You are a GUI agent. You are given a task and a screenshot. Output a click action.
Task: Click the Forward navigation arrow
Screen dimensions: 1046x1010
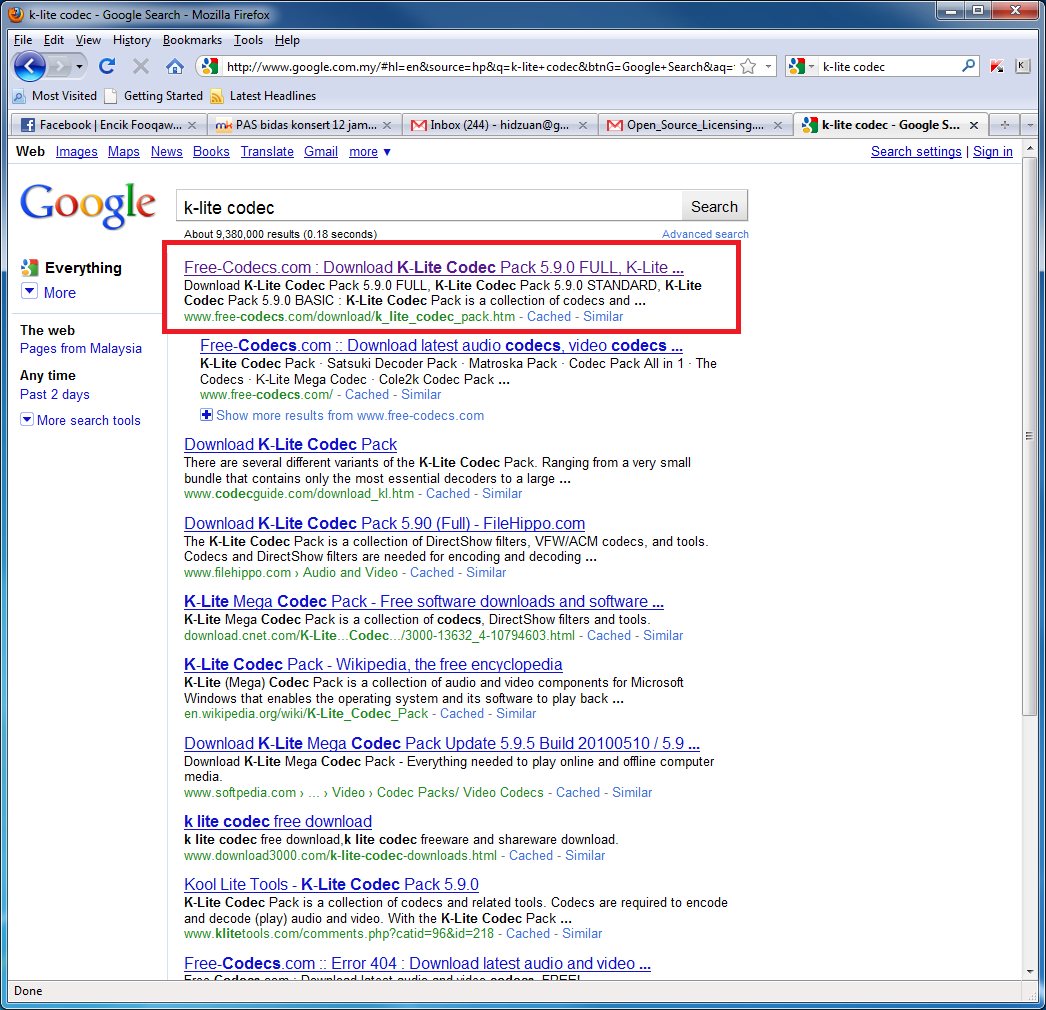[59, 67]
